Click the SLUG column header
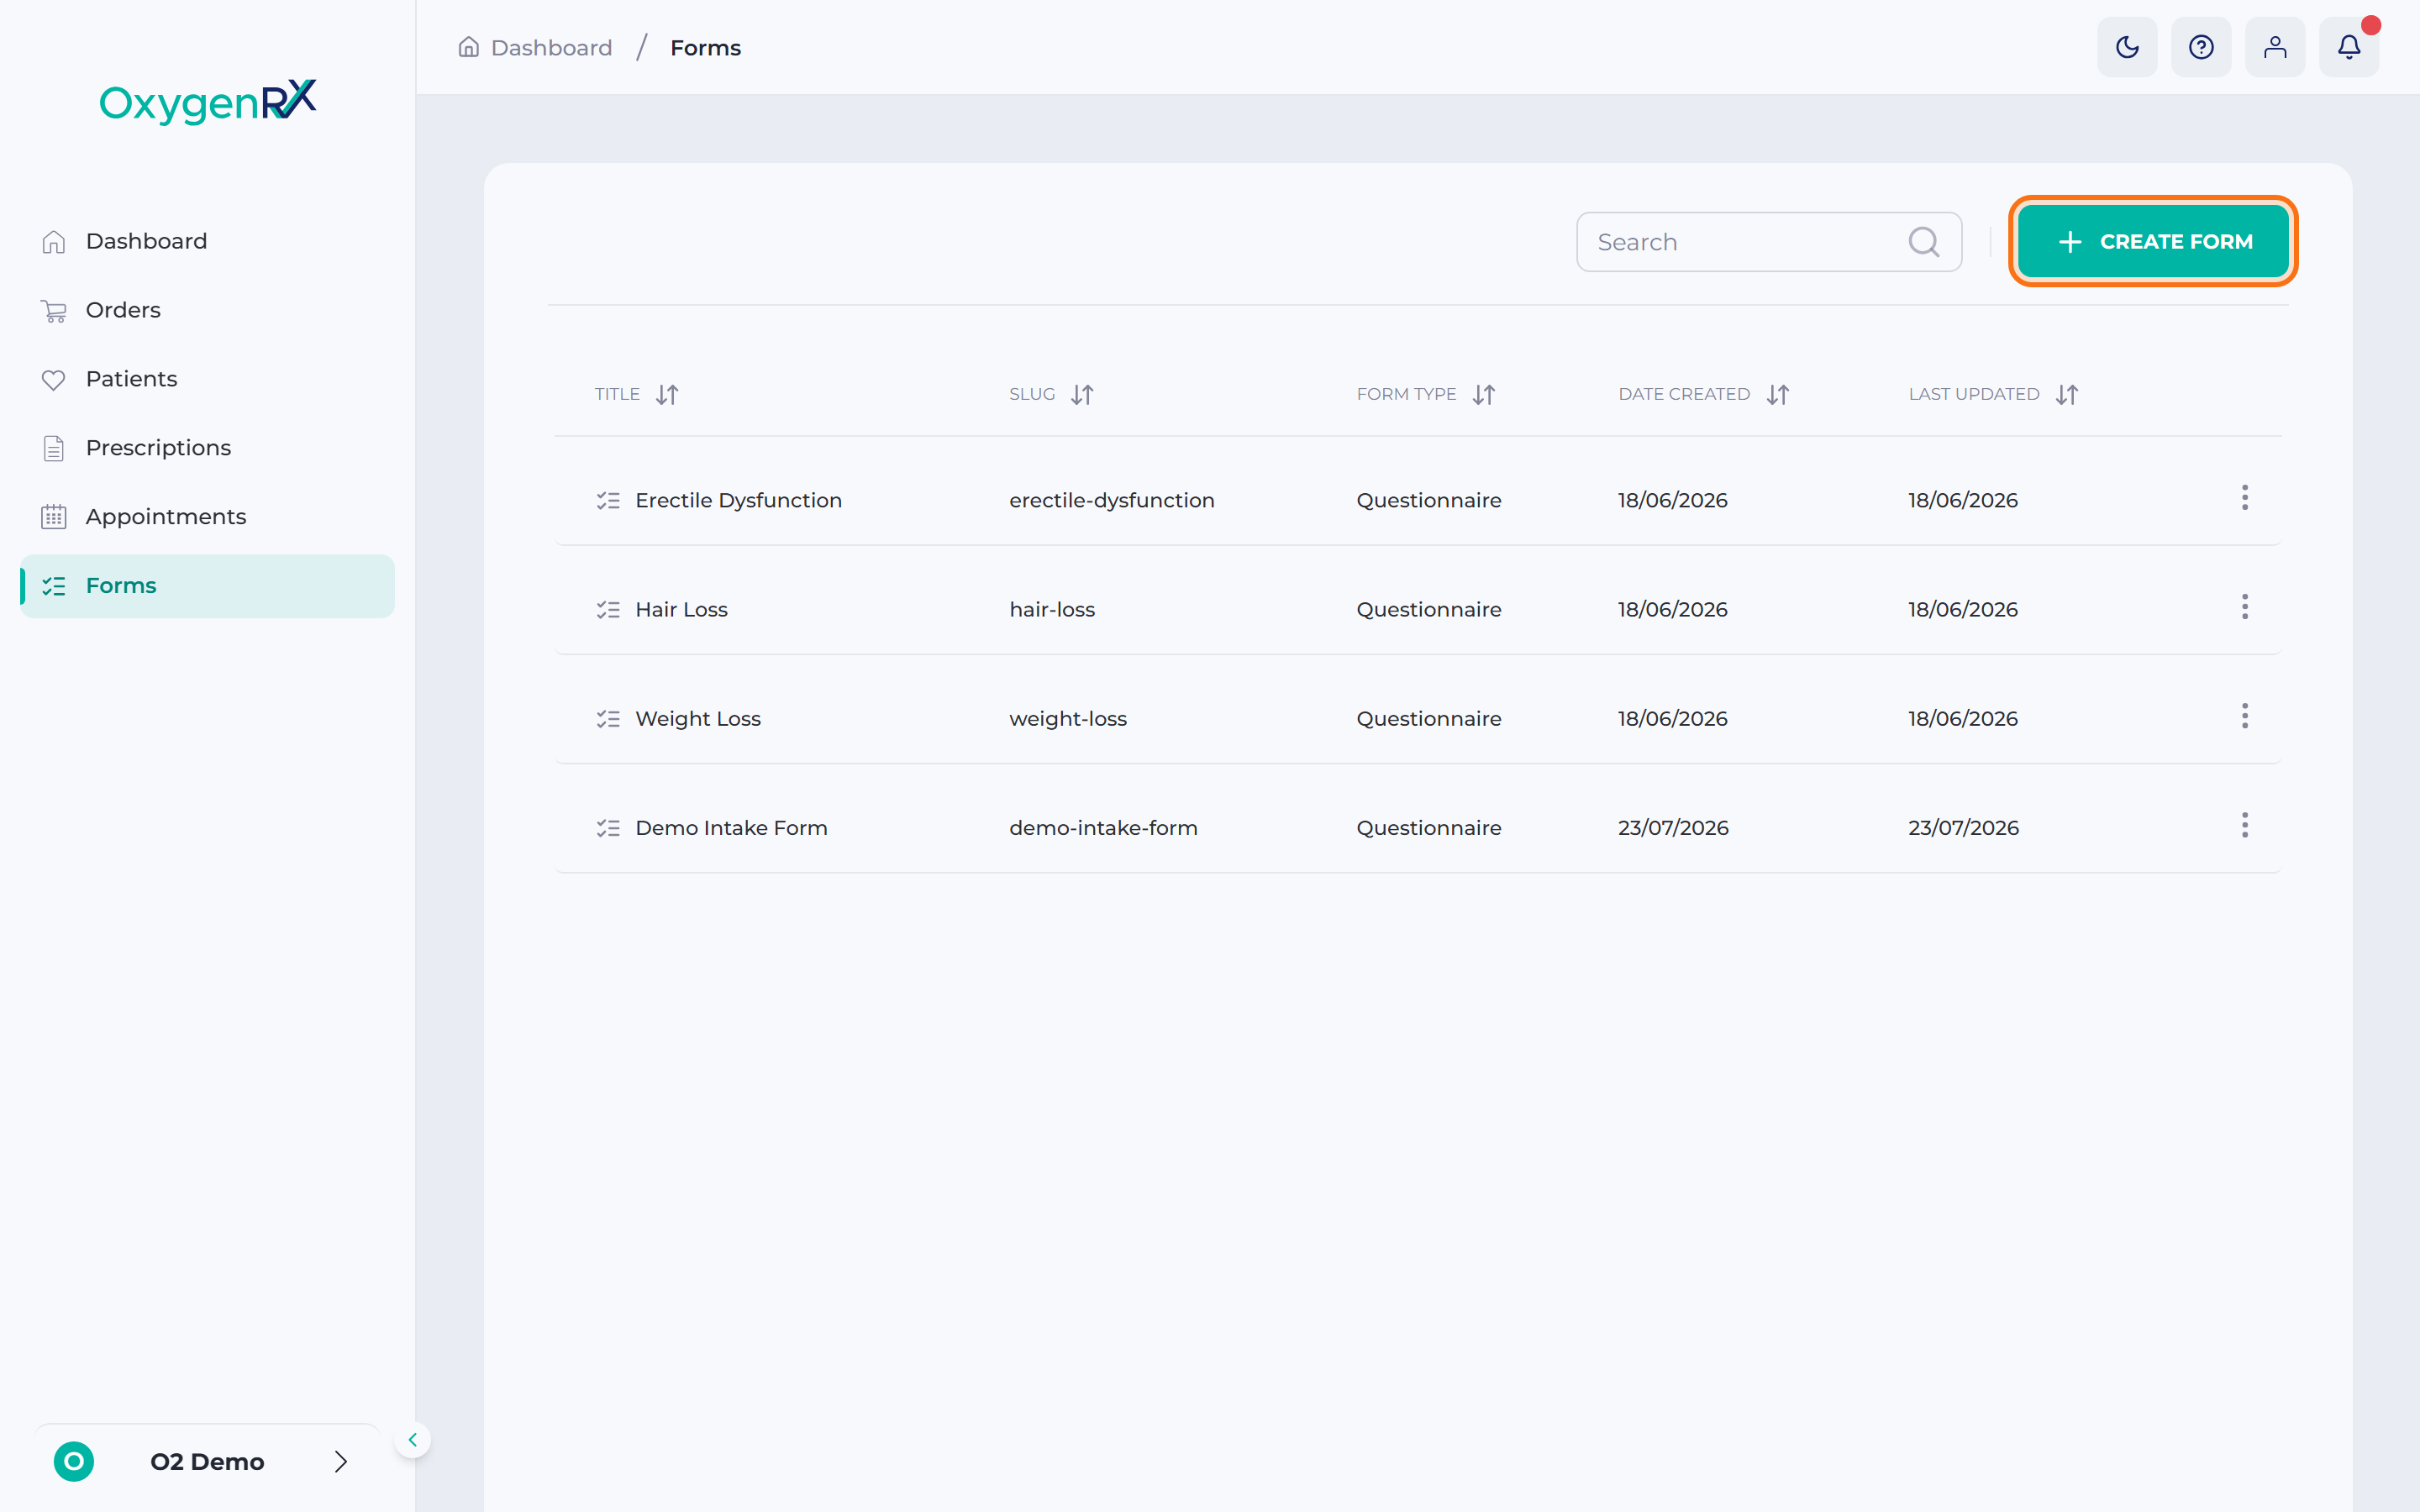 pos(1032,394)
